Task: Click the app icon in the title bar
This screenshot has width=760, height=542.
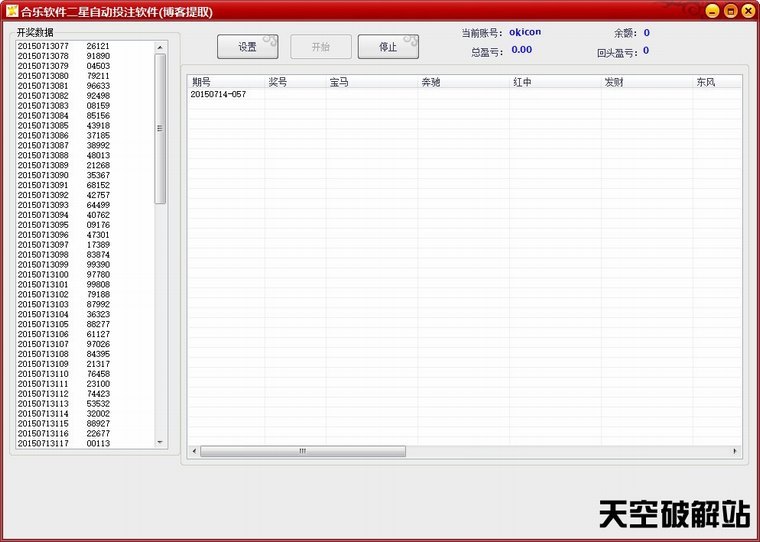Action: pyautogui.click(x=11, y=11)
